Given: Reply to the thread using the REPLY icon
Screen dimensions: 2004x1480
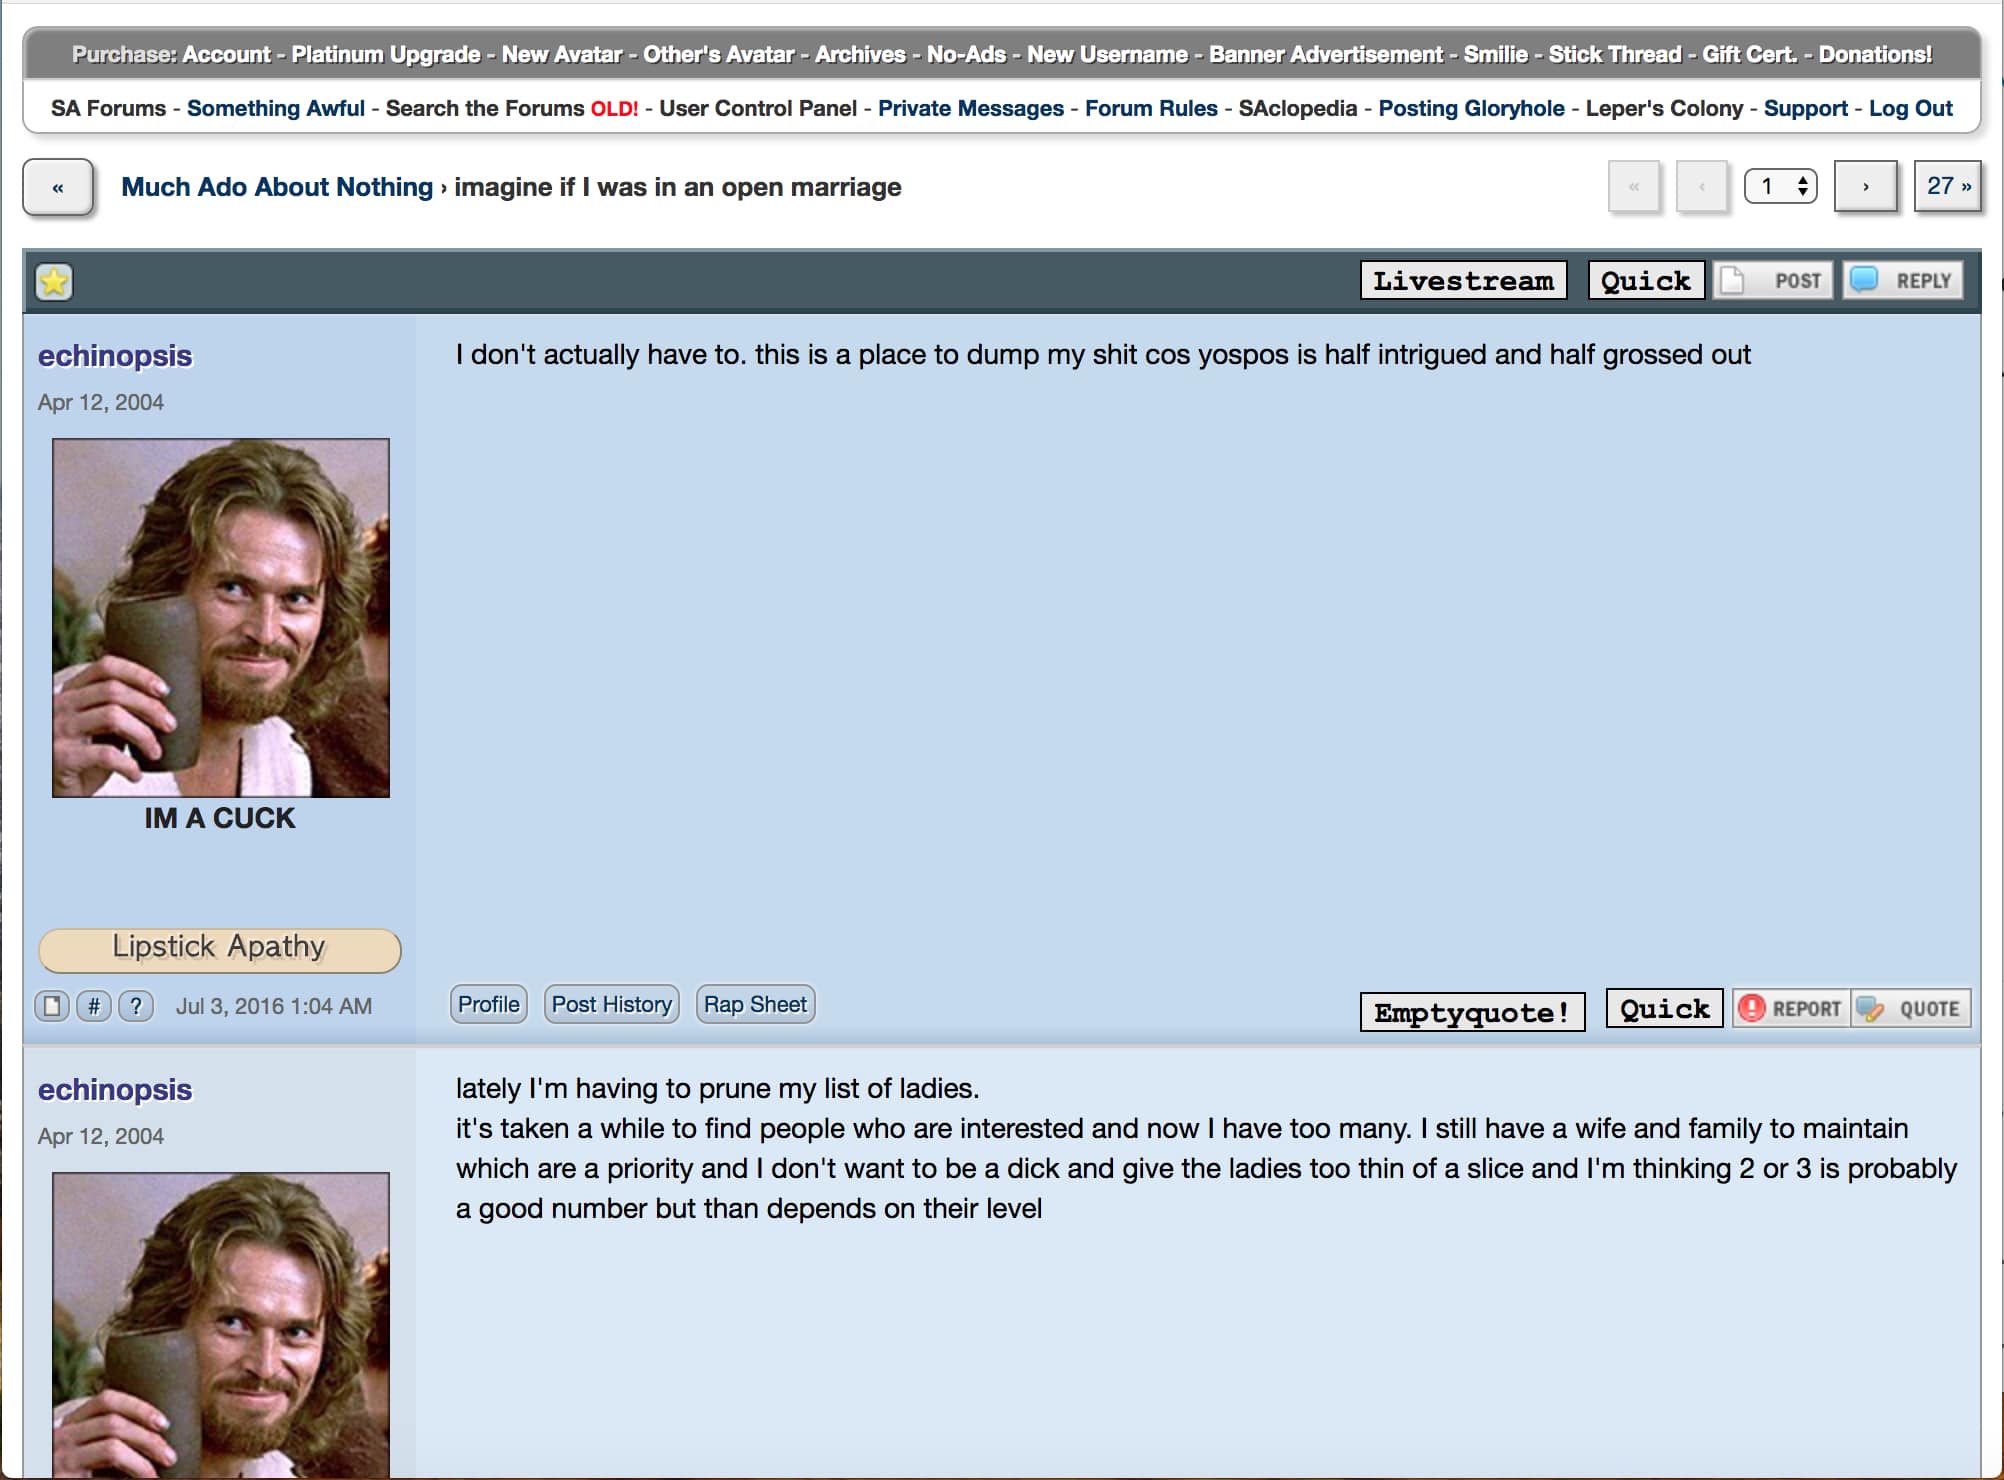Looking at the screenshot, I should [x=1902, y=280].
